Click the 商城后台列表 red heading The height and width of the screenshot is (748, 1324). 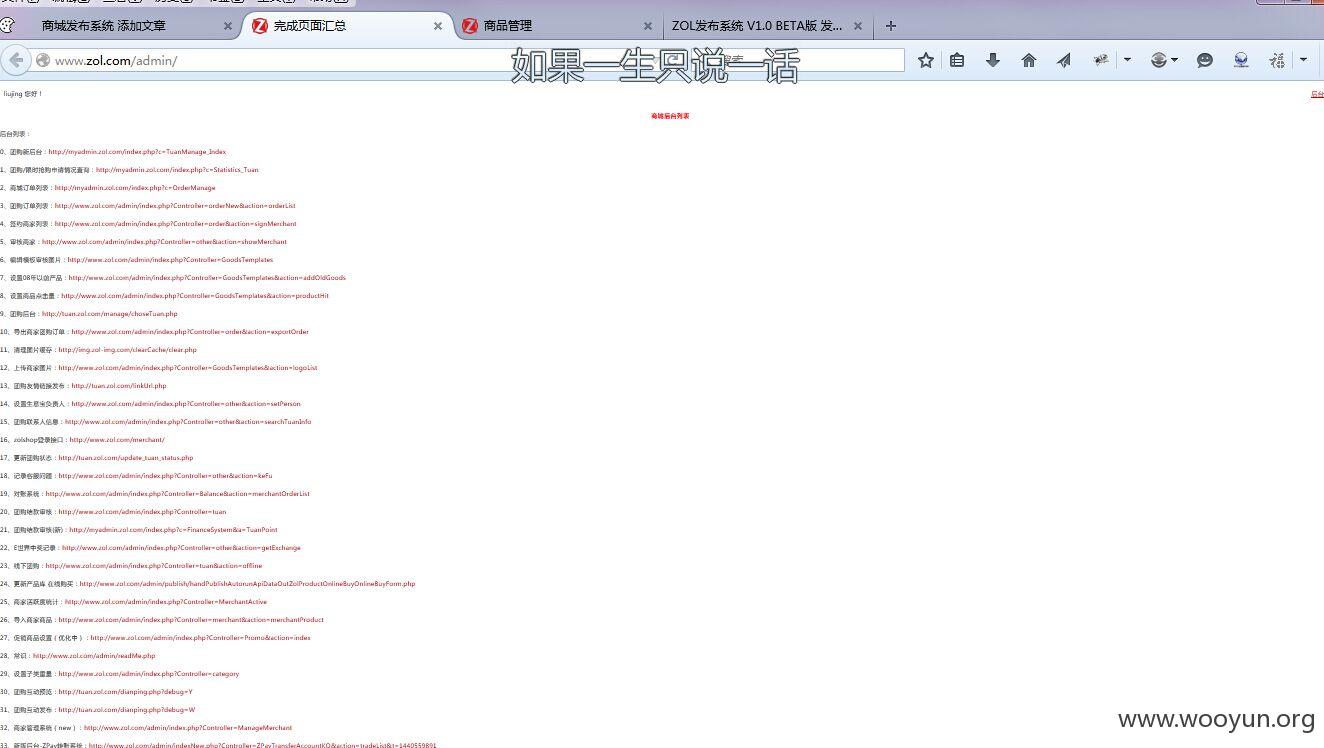click(670, 116)
